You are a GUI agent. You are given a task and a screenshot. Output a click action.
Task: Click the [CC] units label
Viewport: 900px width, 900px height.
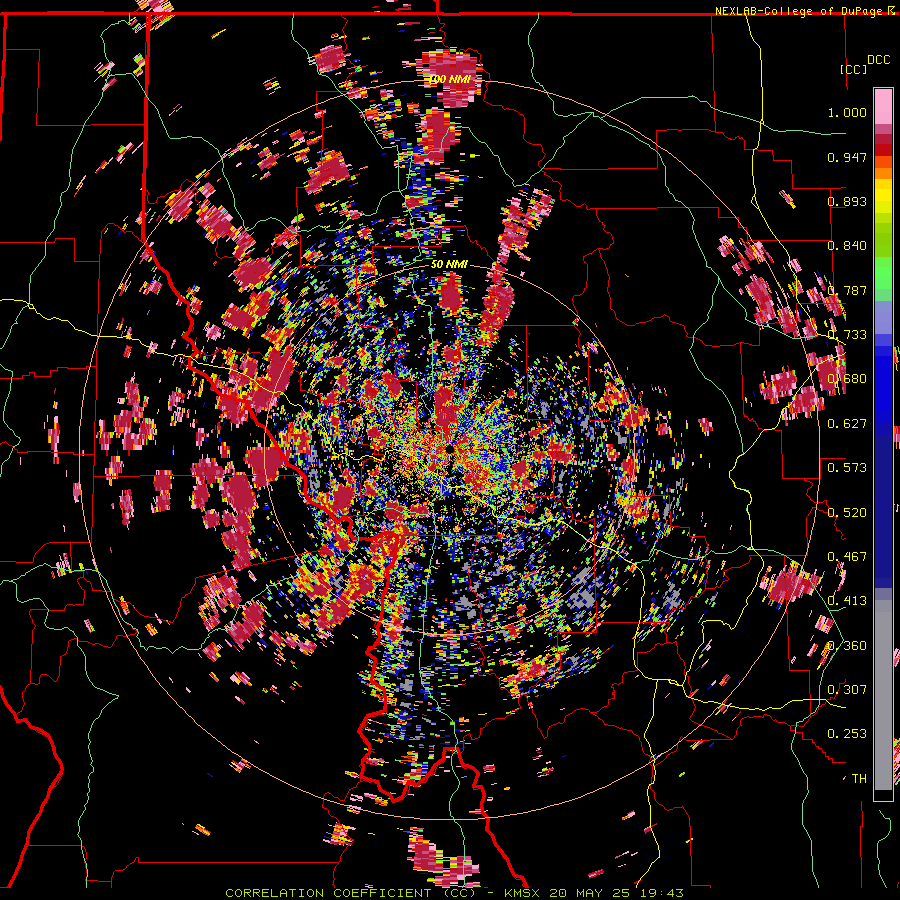(853, 69)
